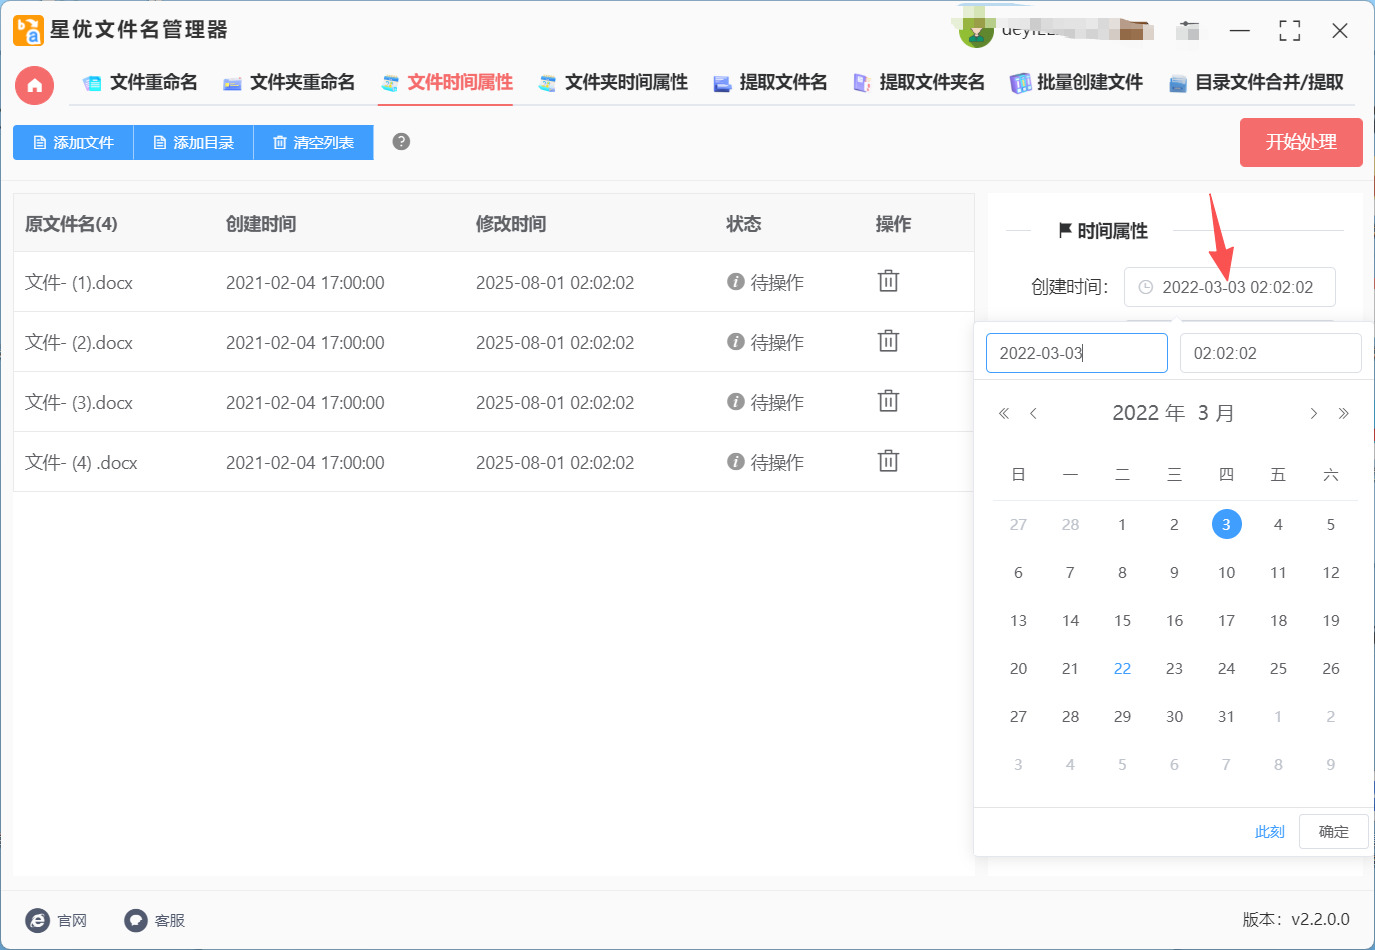Viewport: 1375px width, 950px height.
Task: Click the 状态 column header
Action: point(744,224)
